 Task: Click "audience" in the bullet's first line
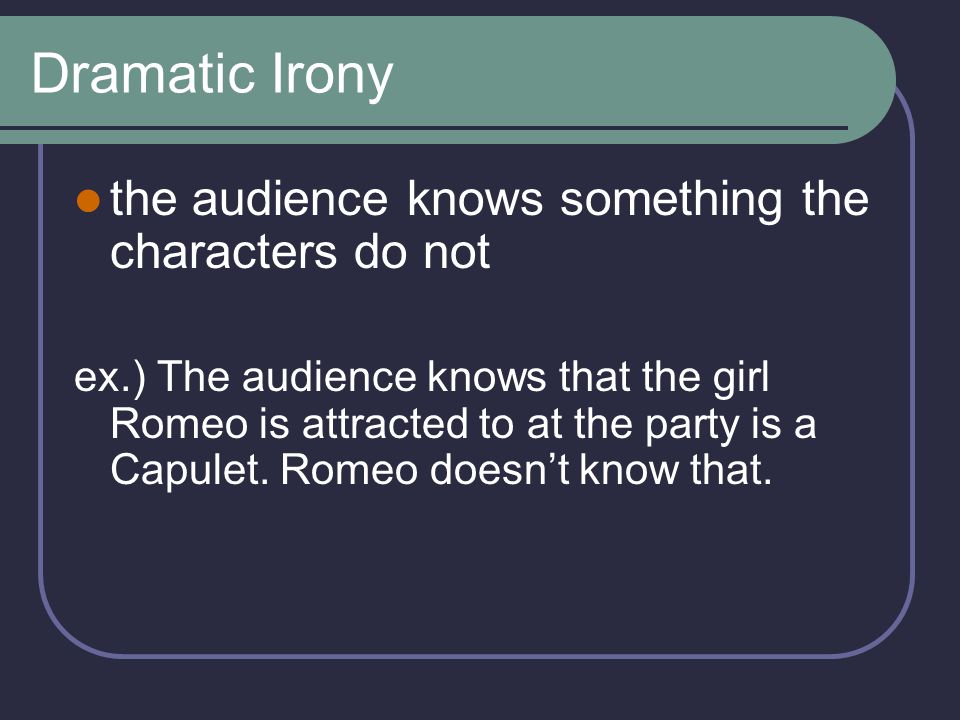point(290,200)
